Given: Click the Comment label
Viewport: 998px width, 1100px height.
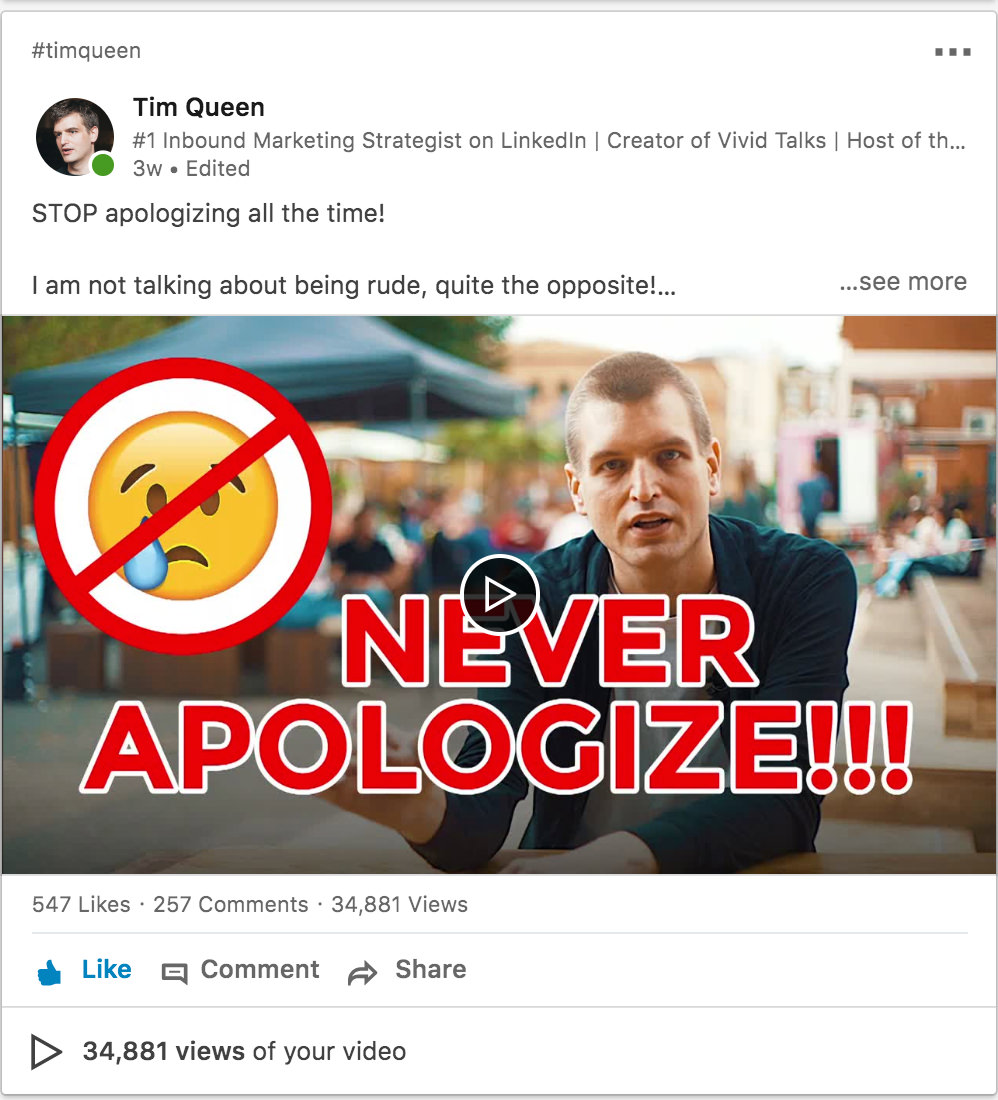Looking at the screenshot, I should pos(259,969).
